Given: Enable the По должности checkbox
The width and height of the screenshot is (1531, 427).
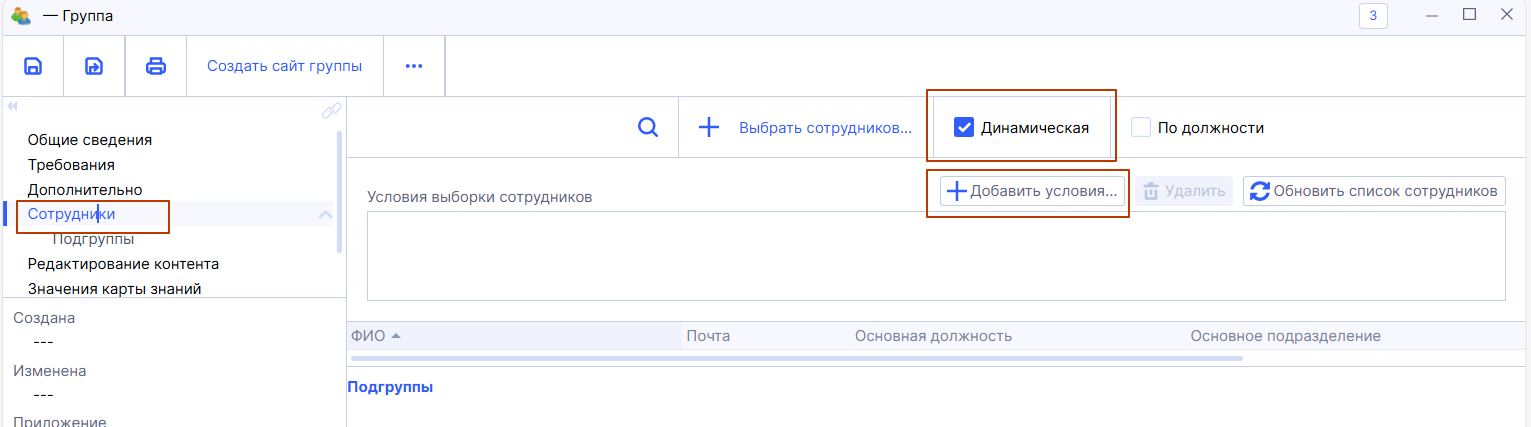Looking at the screenshot, I should point(1141,128).
